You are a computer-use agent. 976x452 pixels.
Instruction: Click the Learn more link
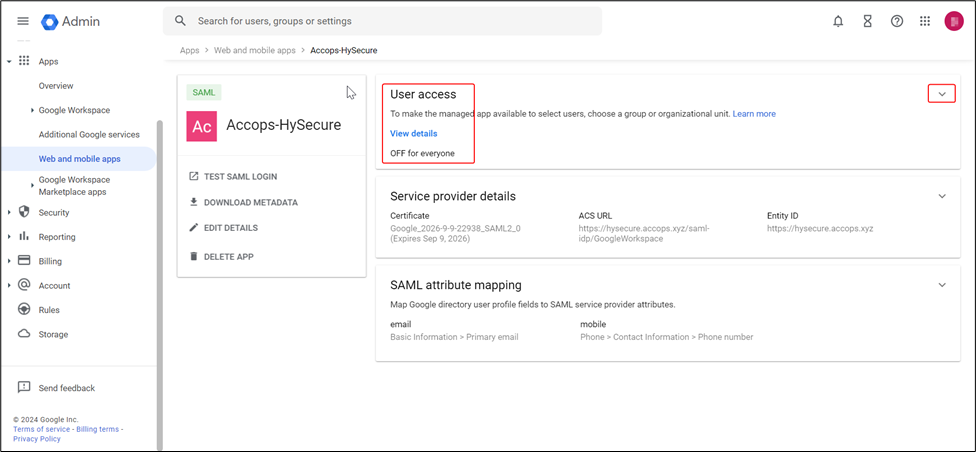coord(754,114)
